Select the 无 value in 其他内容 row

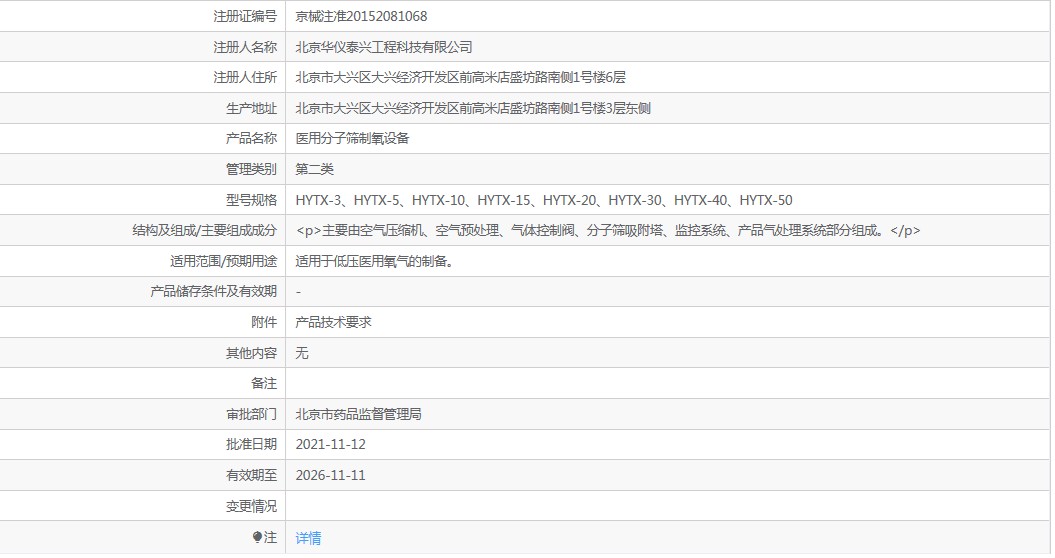[x=301, y=353]
